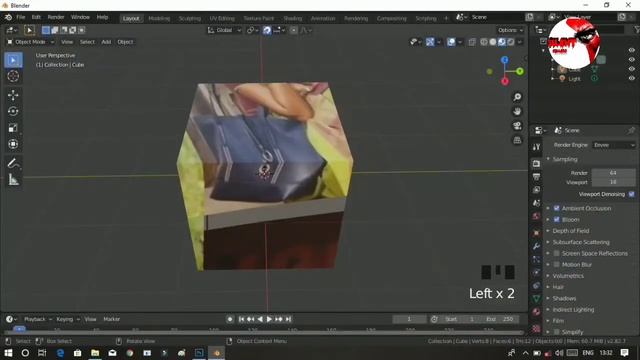Image resolution: width=640 pixels, height=360 pixels.
Task: Switch viewport to rendered shading
Action: point(511,42)
